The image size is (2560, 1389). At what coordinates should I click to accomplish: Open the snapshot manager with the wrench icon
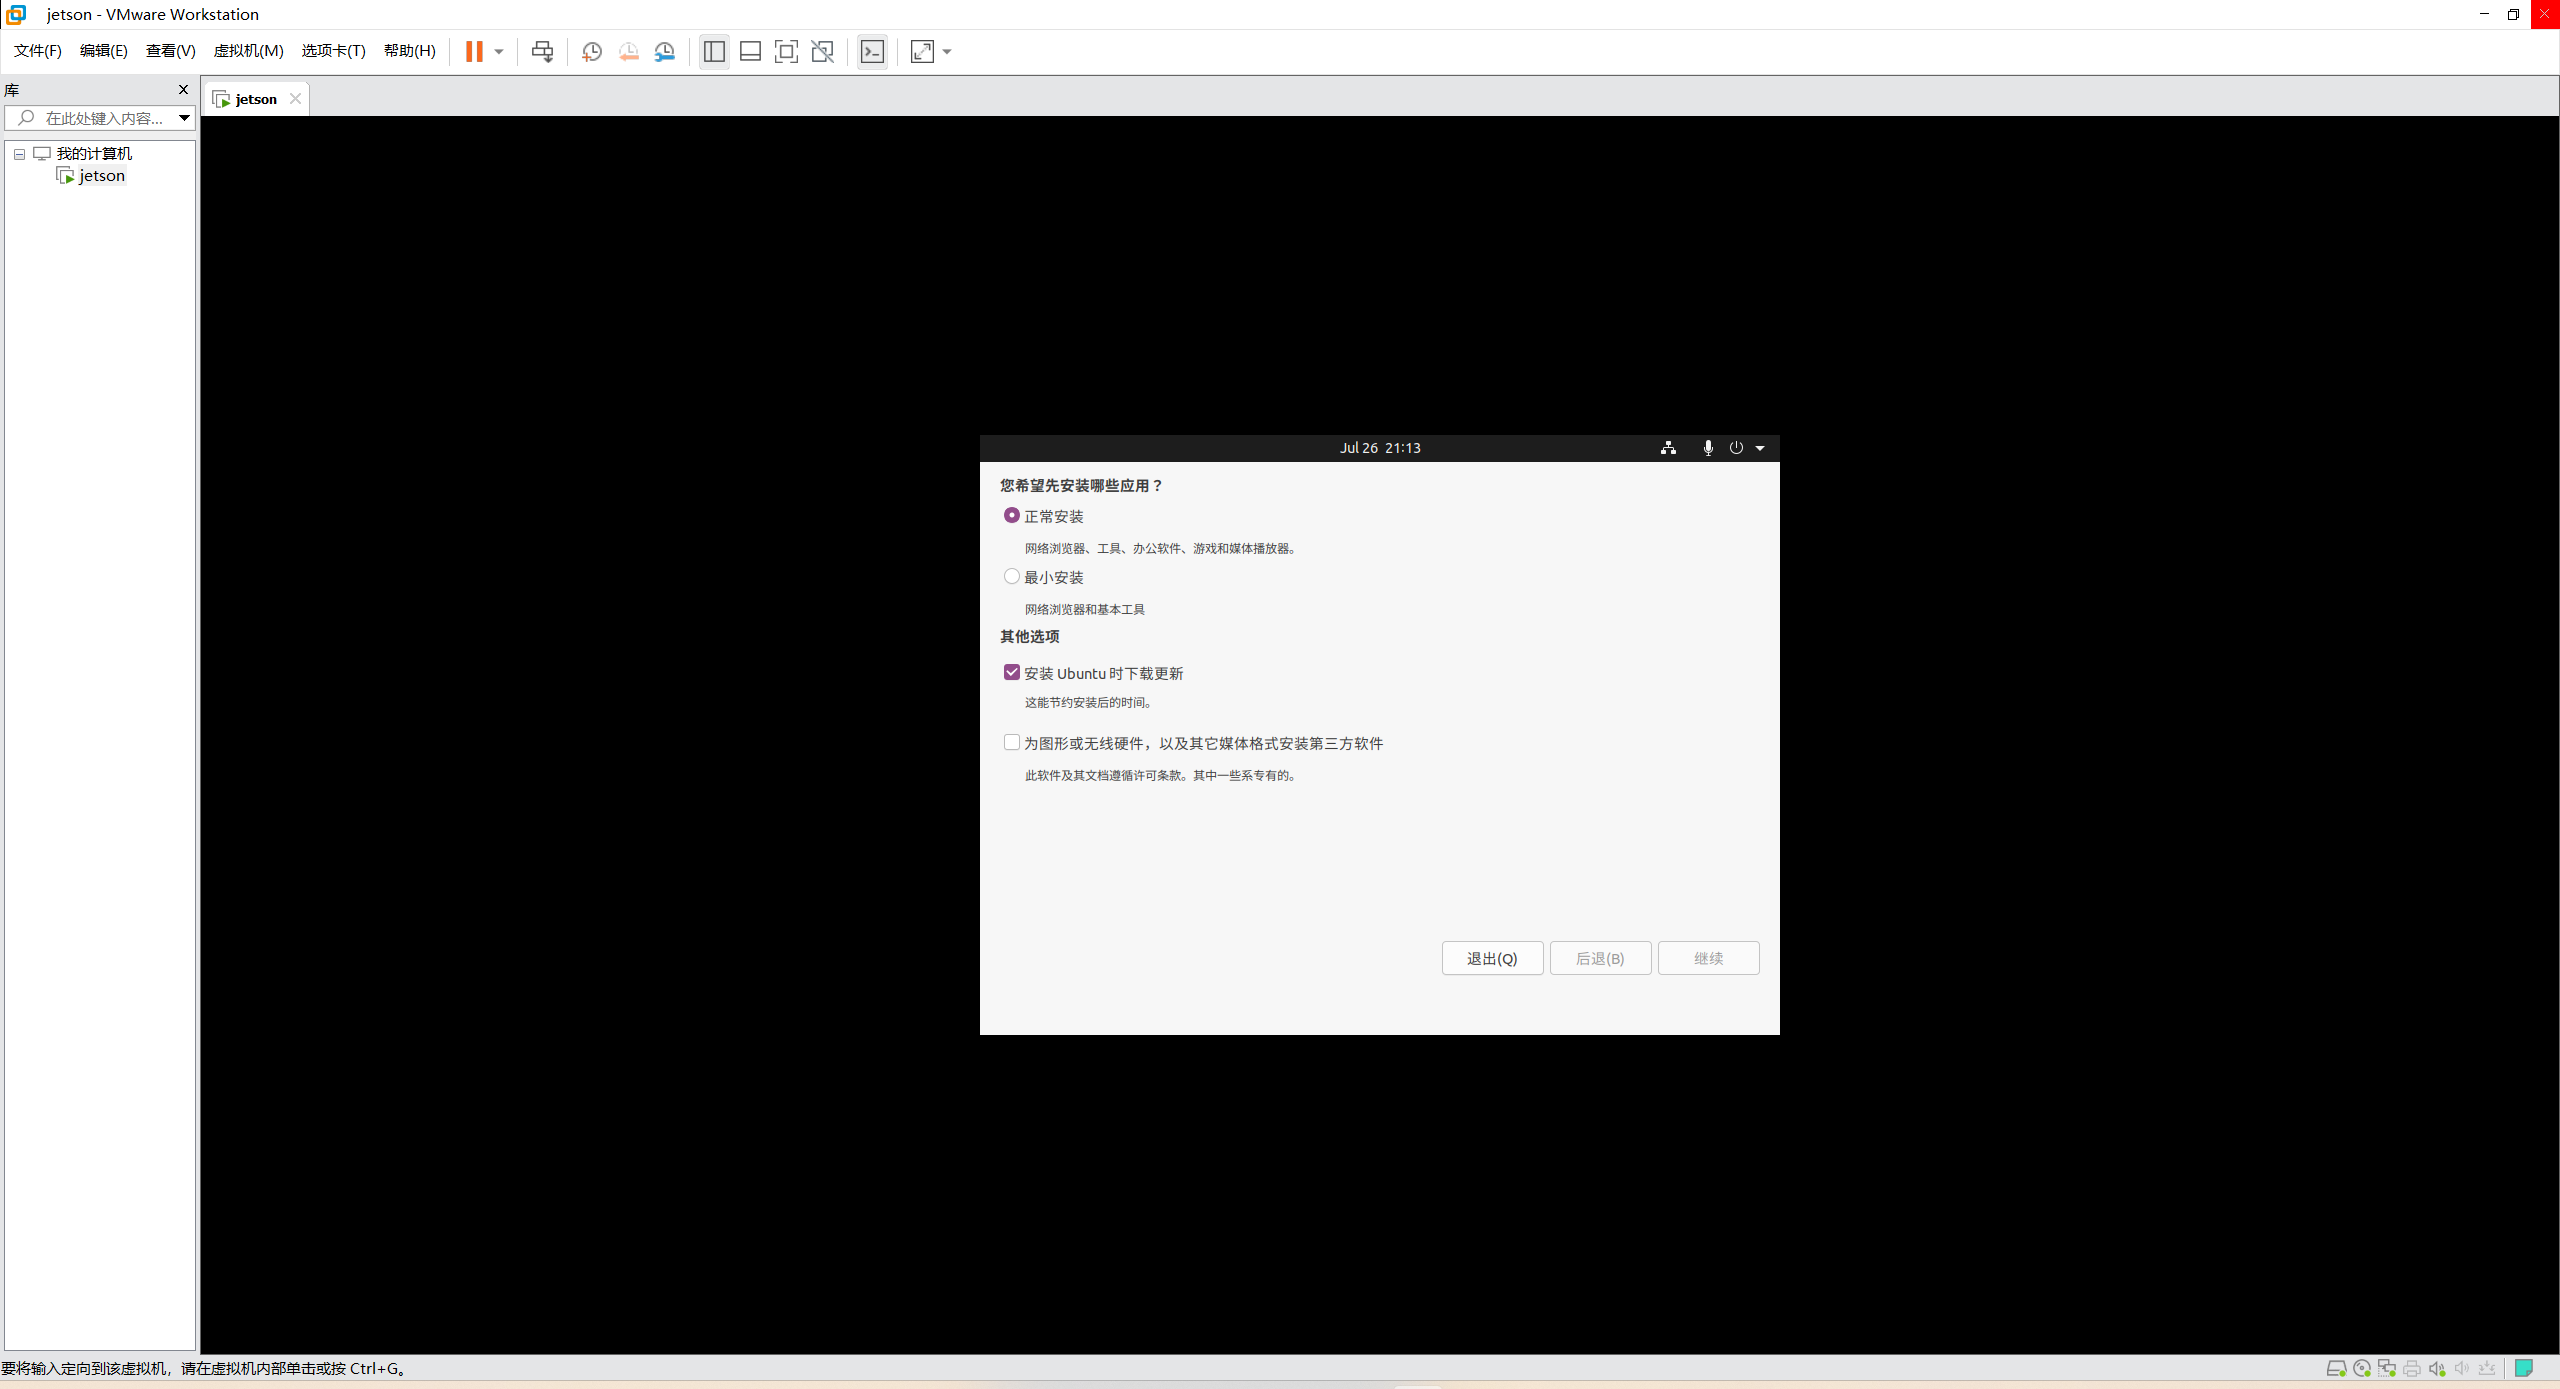(665, 52)
